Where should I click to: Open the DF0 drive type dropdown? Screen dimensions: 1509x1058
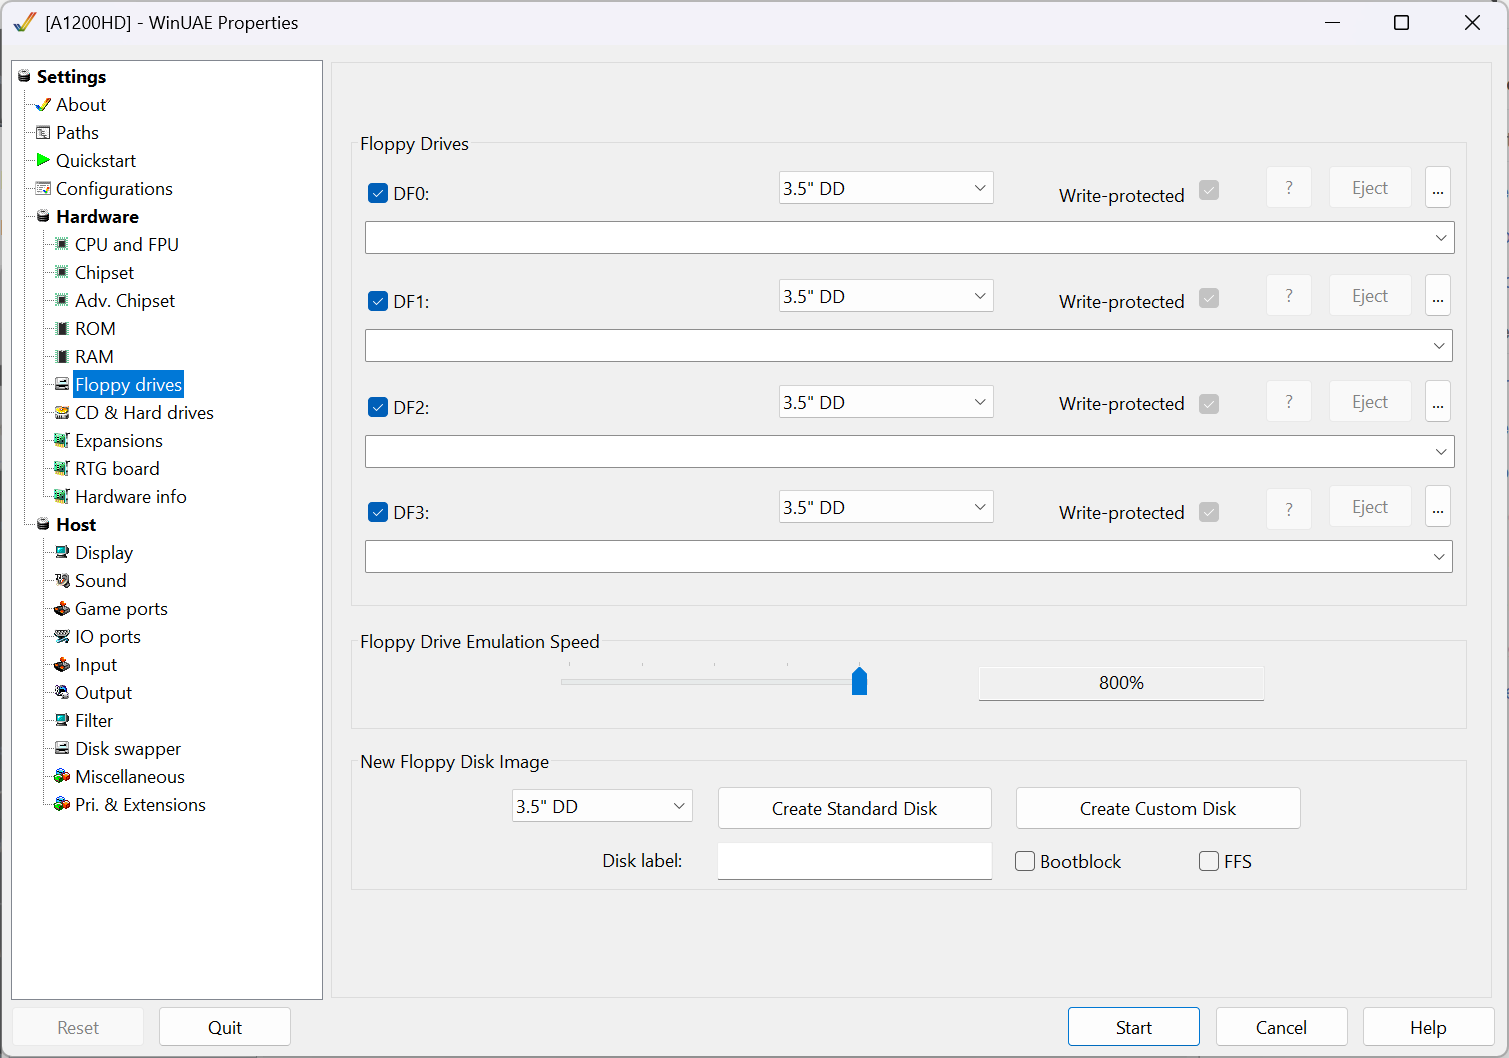[886, 188]
